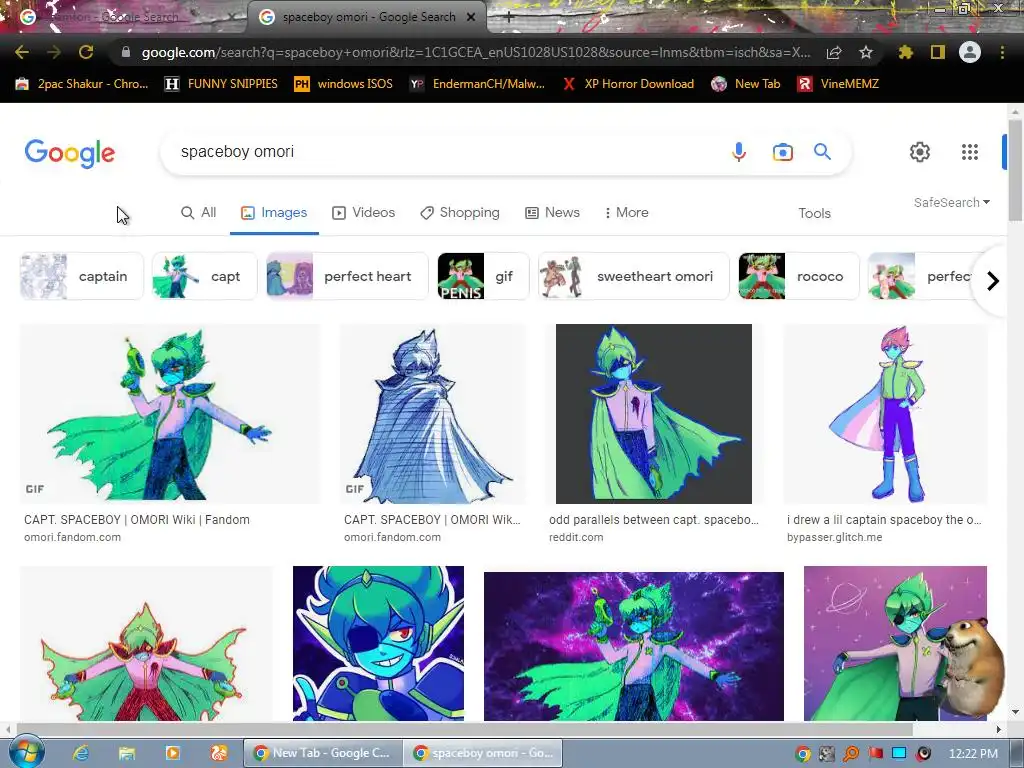This screenshot has height=768, width=1024.
Task: Click the browser back arrow
Action: coord(22,52)
